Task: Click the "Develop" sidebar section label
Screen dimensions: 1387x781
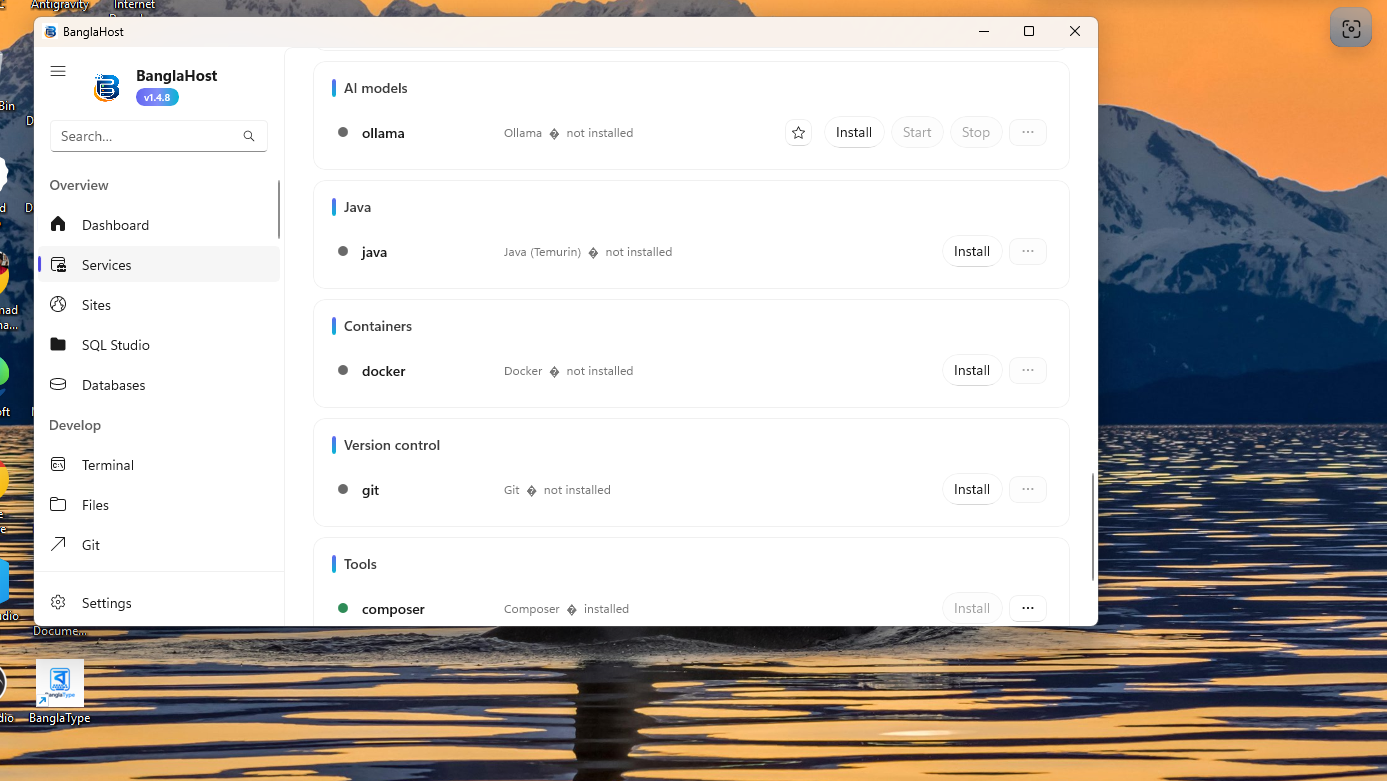Action: [75, 425]
